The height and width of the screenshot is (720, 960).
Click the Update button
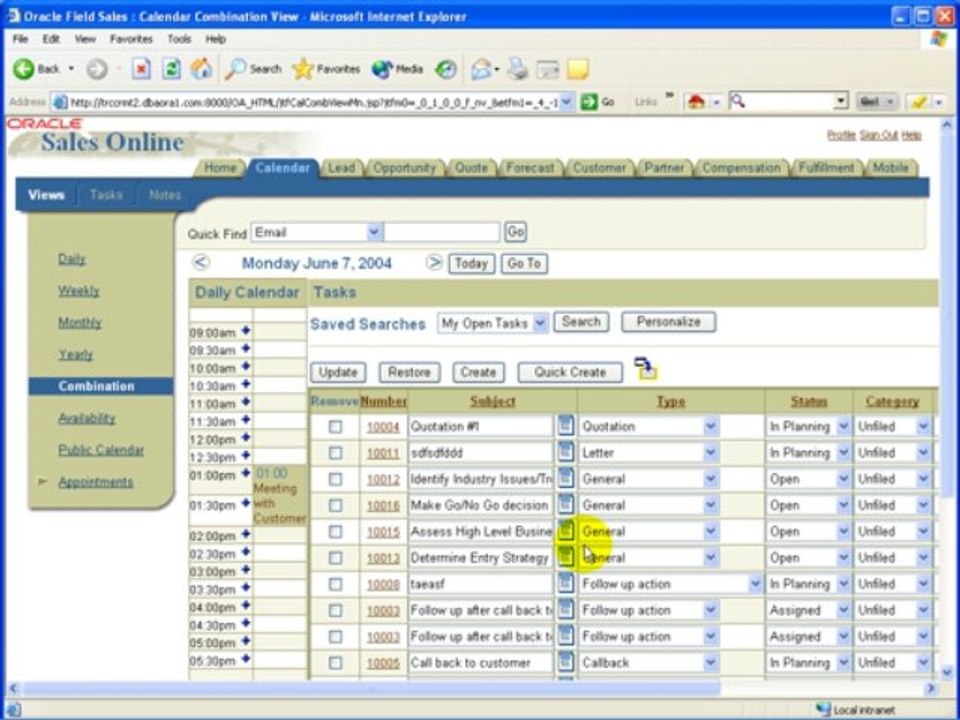pos(338,372)
